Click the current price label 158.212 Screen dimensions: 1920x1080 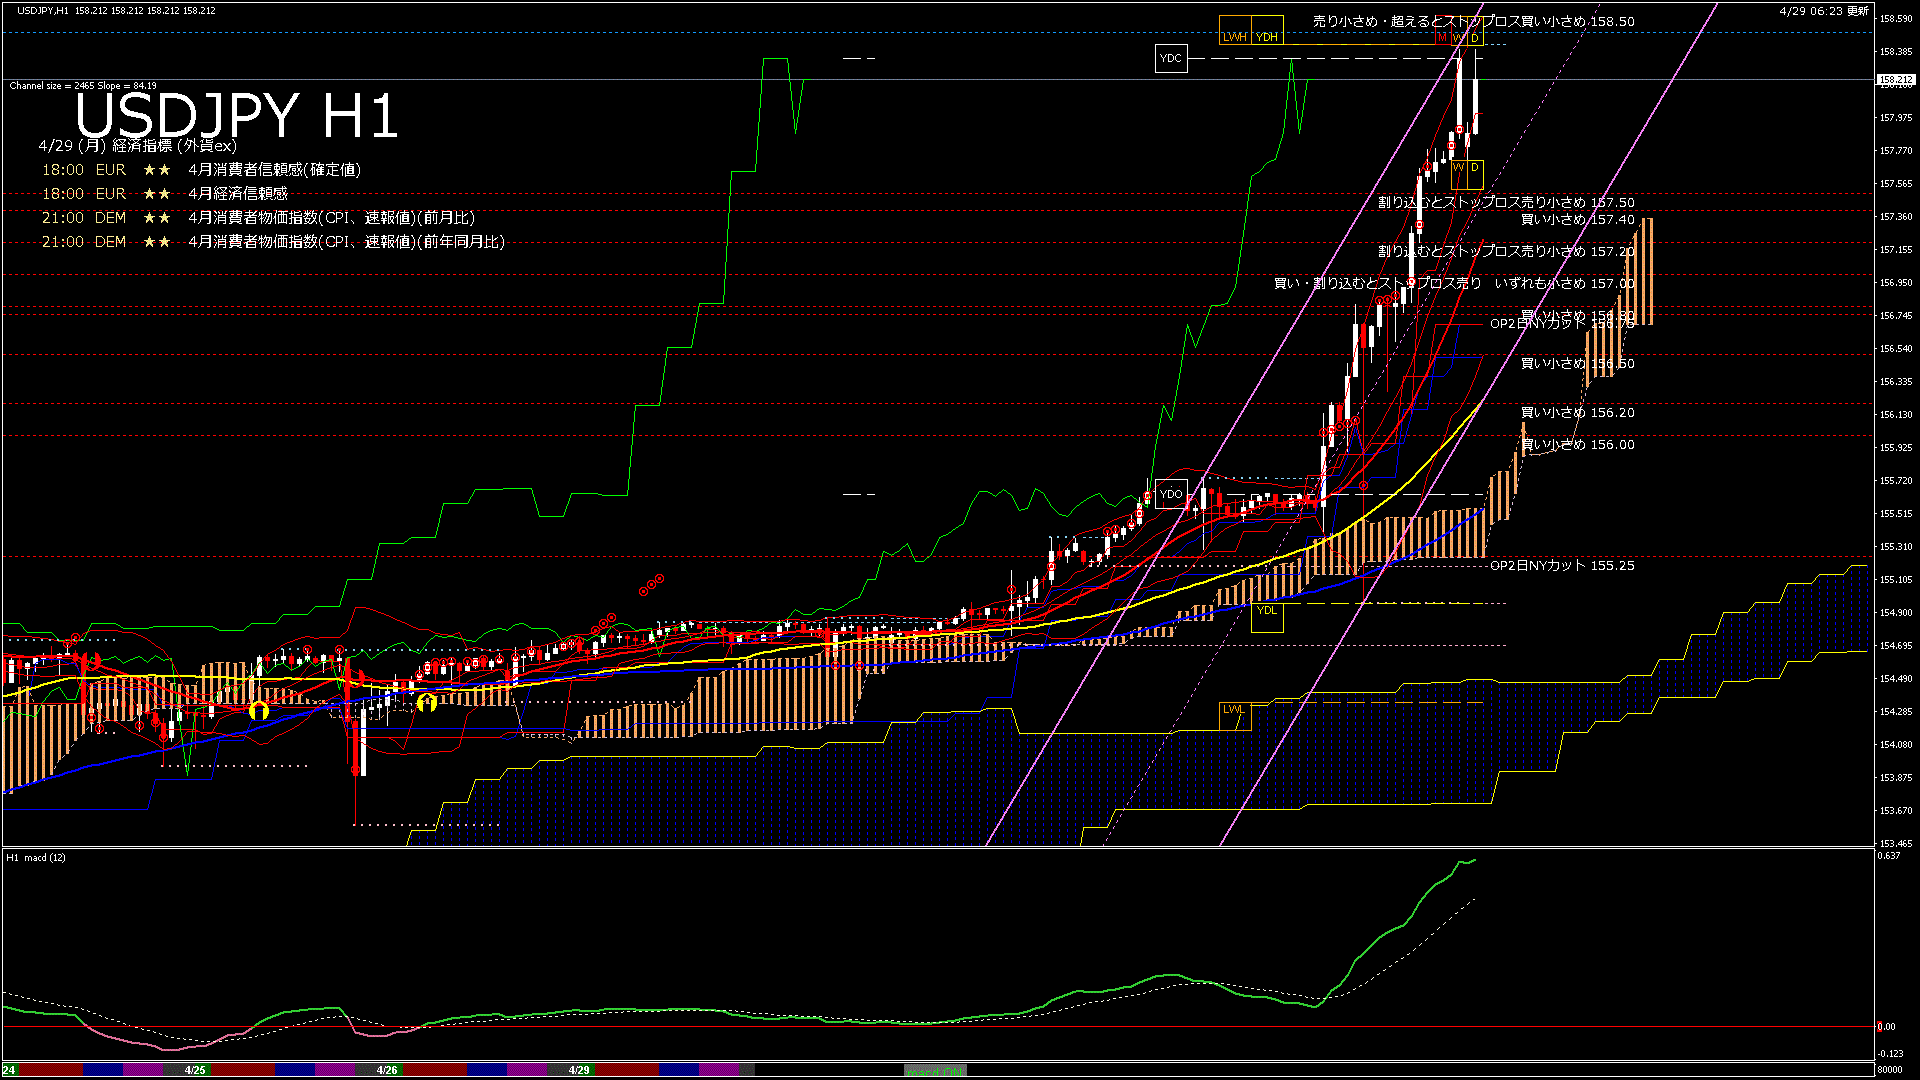1895,80
